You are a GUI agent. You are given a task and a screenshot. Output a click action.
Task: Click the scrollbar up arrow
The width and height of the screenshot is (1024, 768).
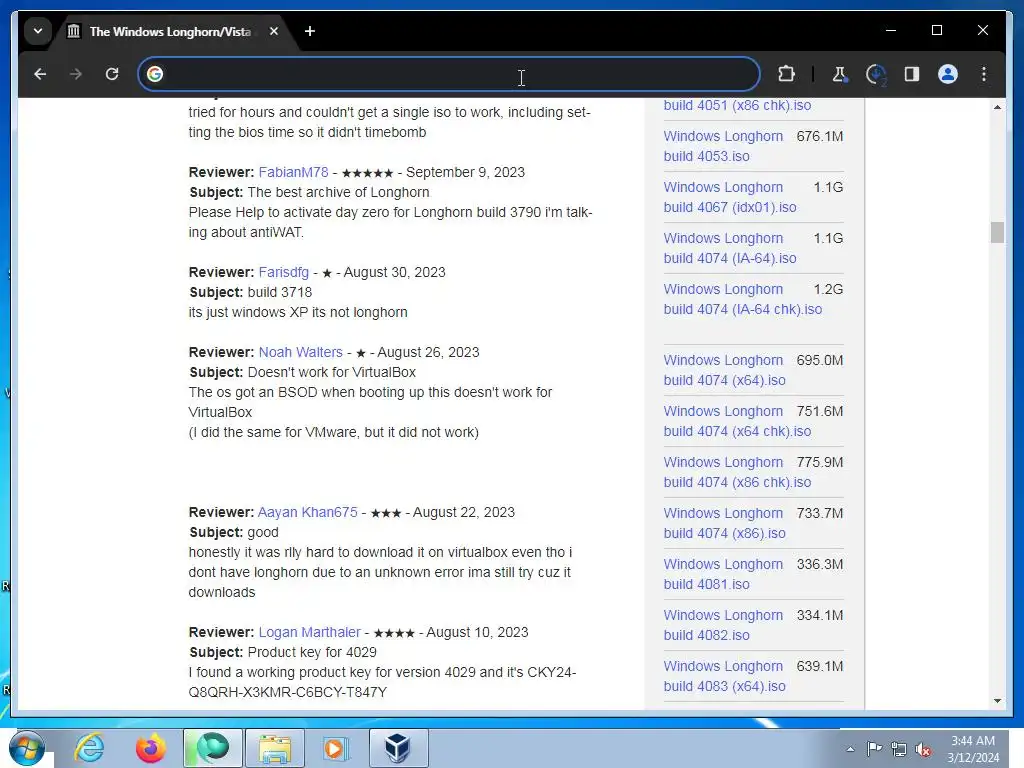coord(997,106)
